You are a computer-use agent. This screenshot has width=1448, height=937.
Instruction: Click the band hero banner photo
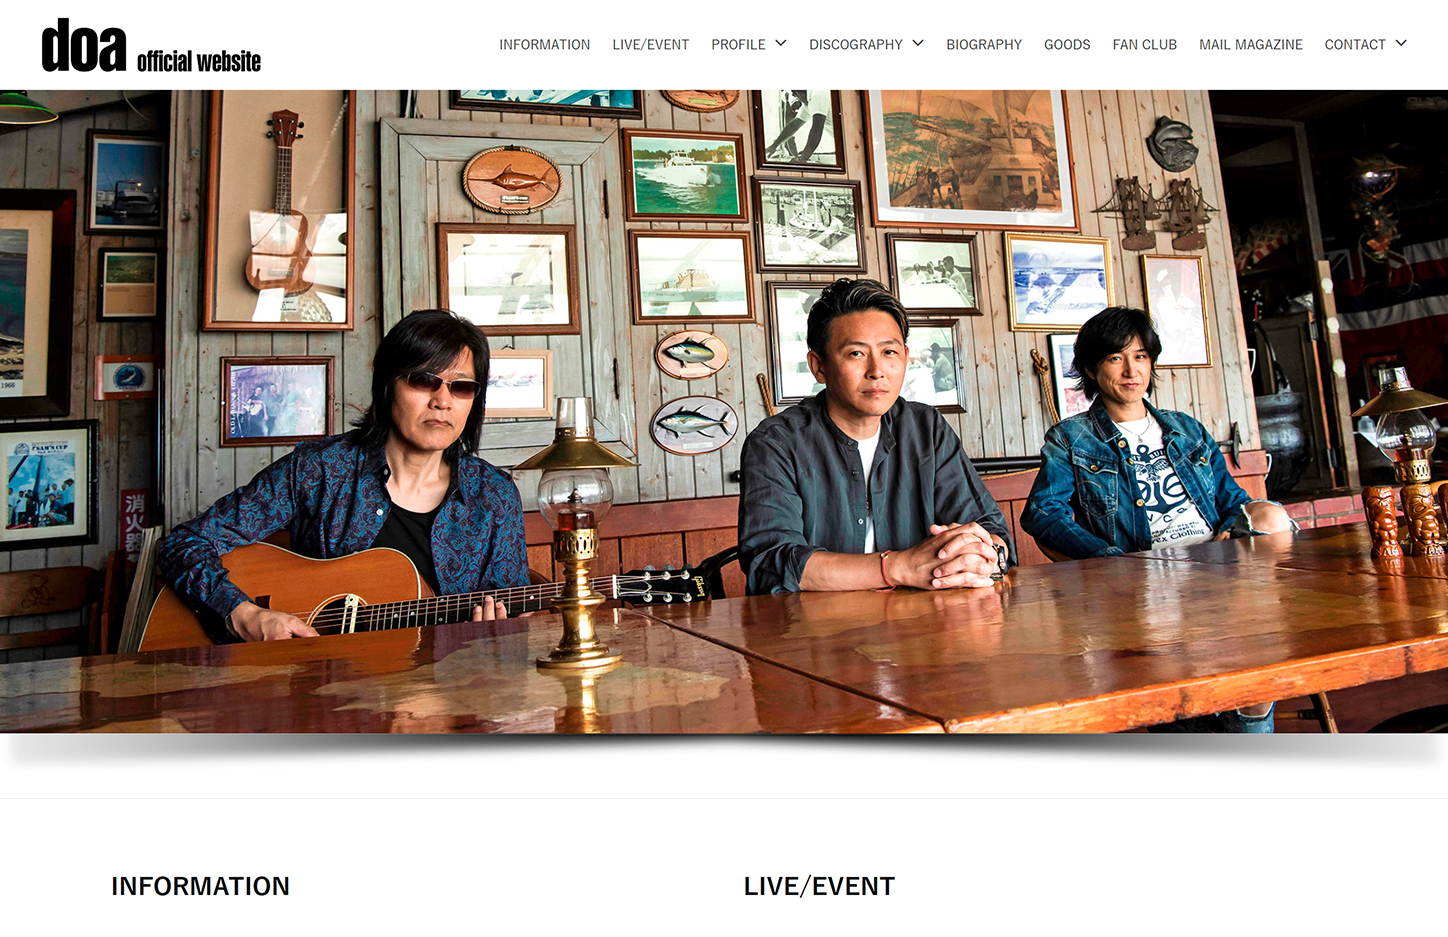[x=724, y=412]
